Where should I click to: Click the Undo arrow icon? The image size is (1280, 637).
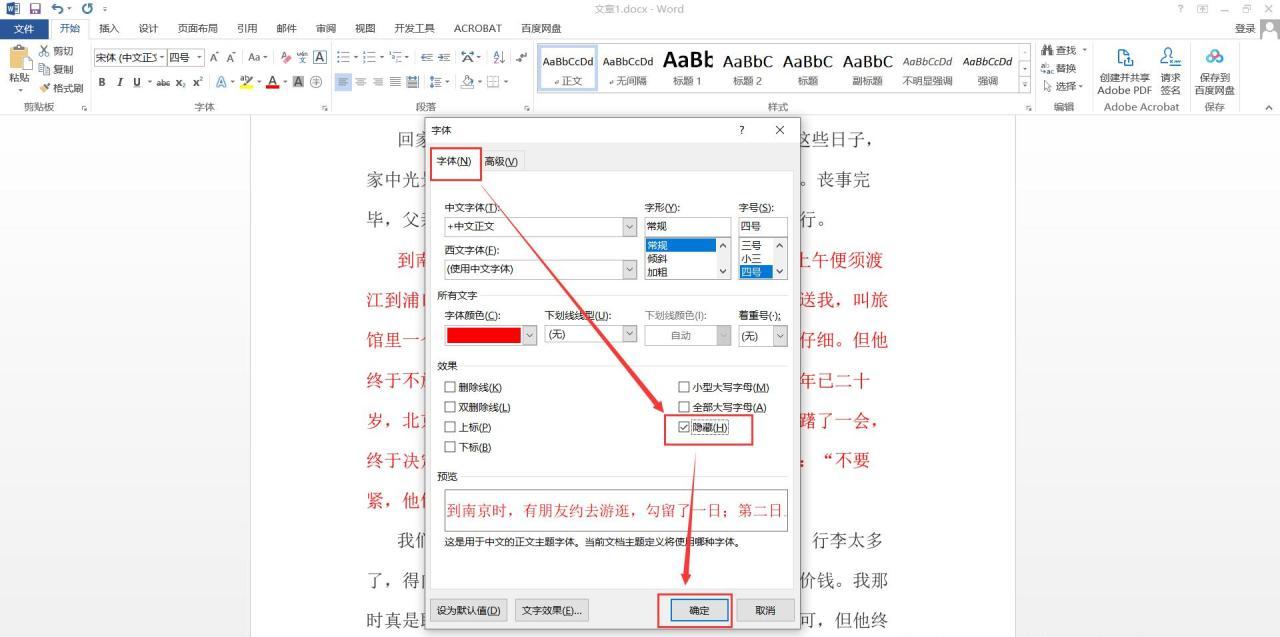[58, 9]
